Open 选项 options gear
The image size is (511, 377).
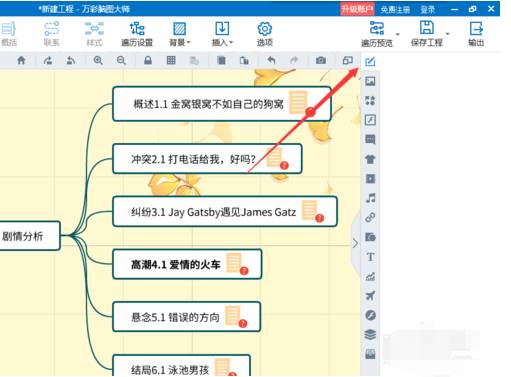click(265, 34)
